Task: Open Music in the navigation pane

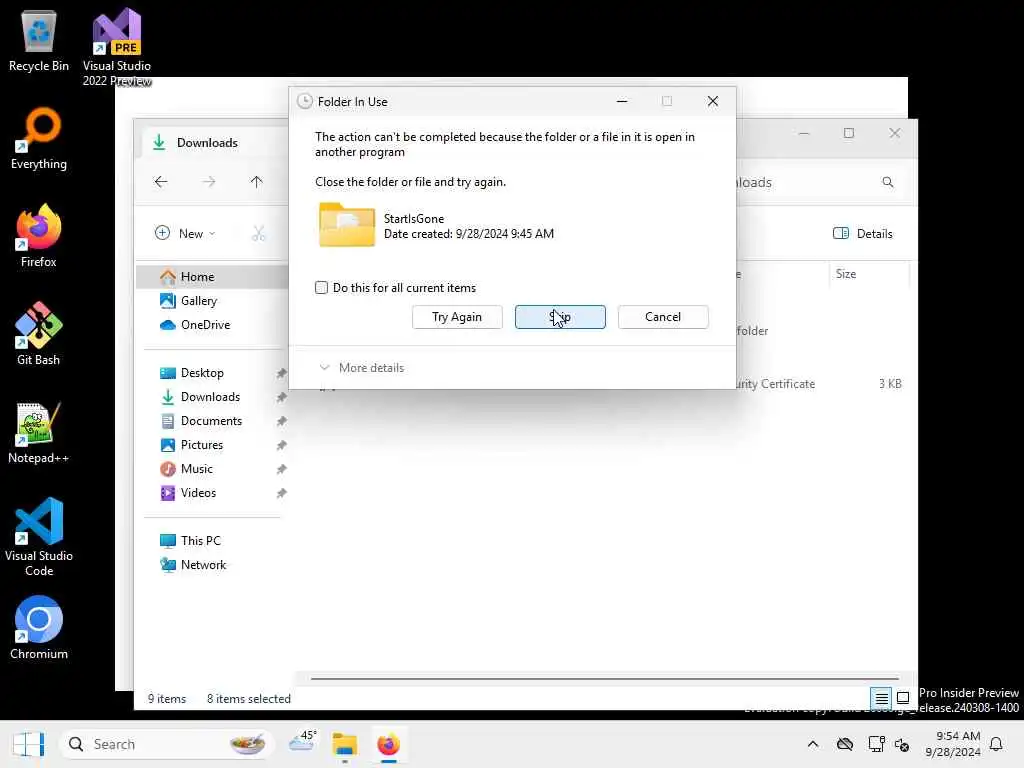Action: (x=197, y=469)
